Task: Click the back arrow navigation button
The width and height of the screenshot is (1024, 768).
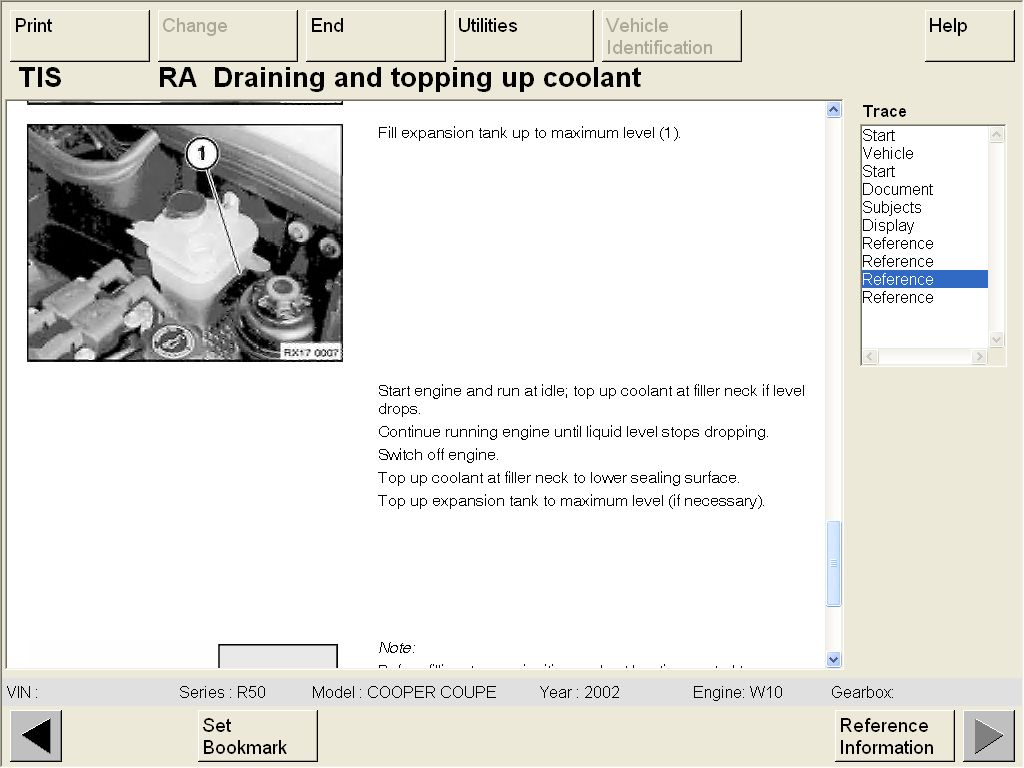Action: (36, 736)
